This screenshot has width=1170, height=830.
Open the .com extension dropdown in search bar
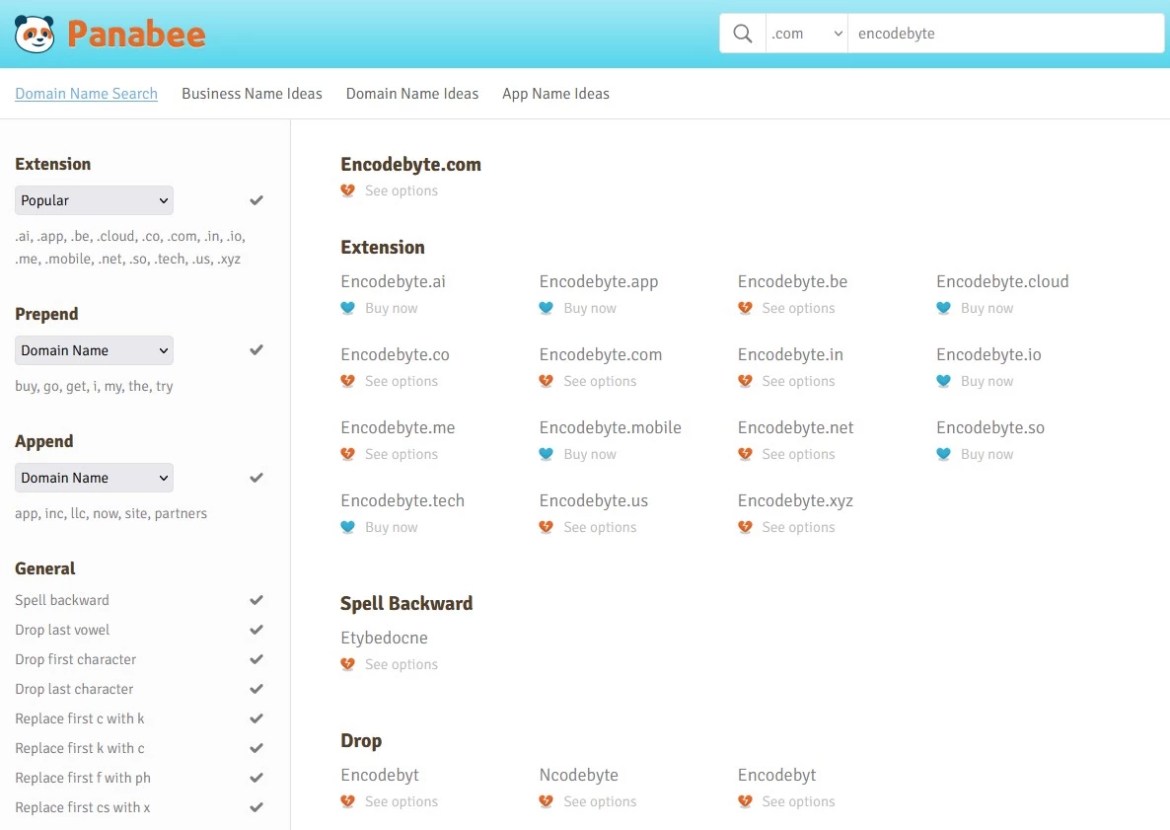pos(807,34)
